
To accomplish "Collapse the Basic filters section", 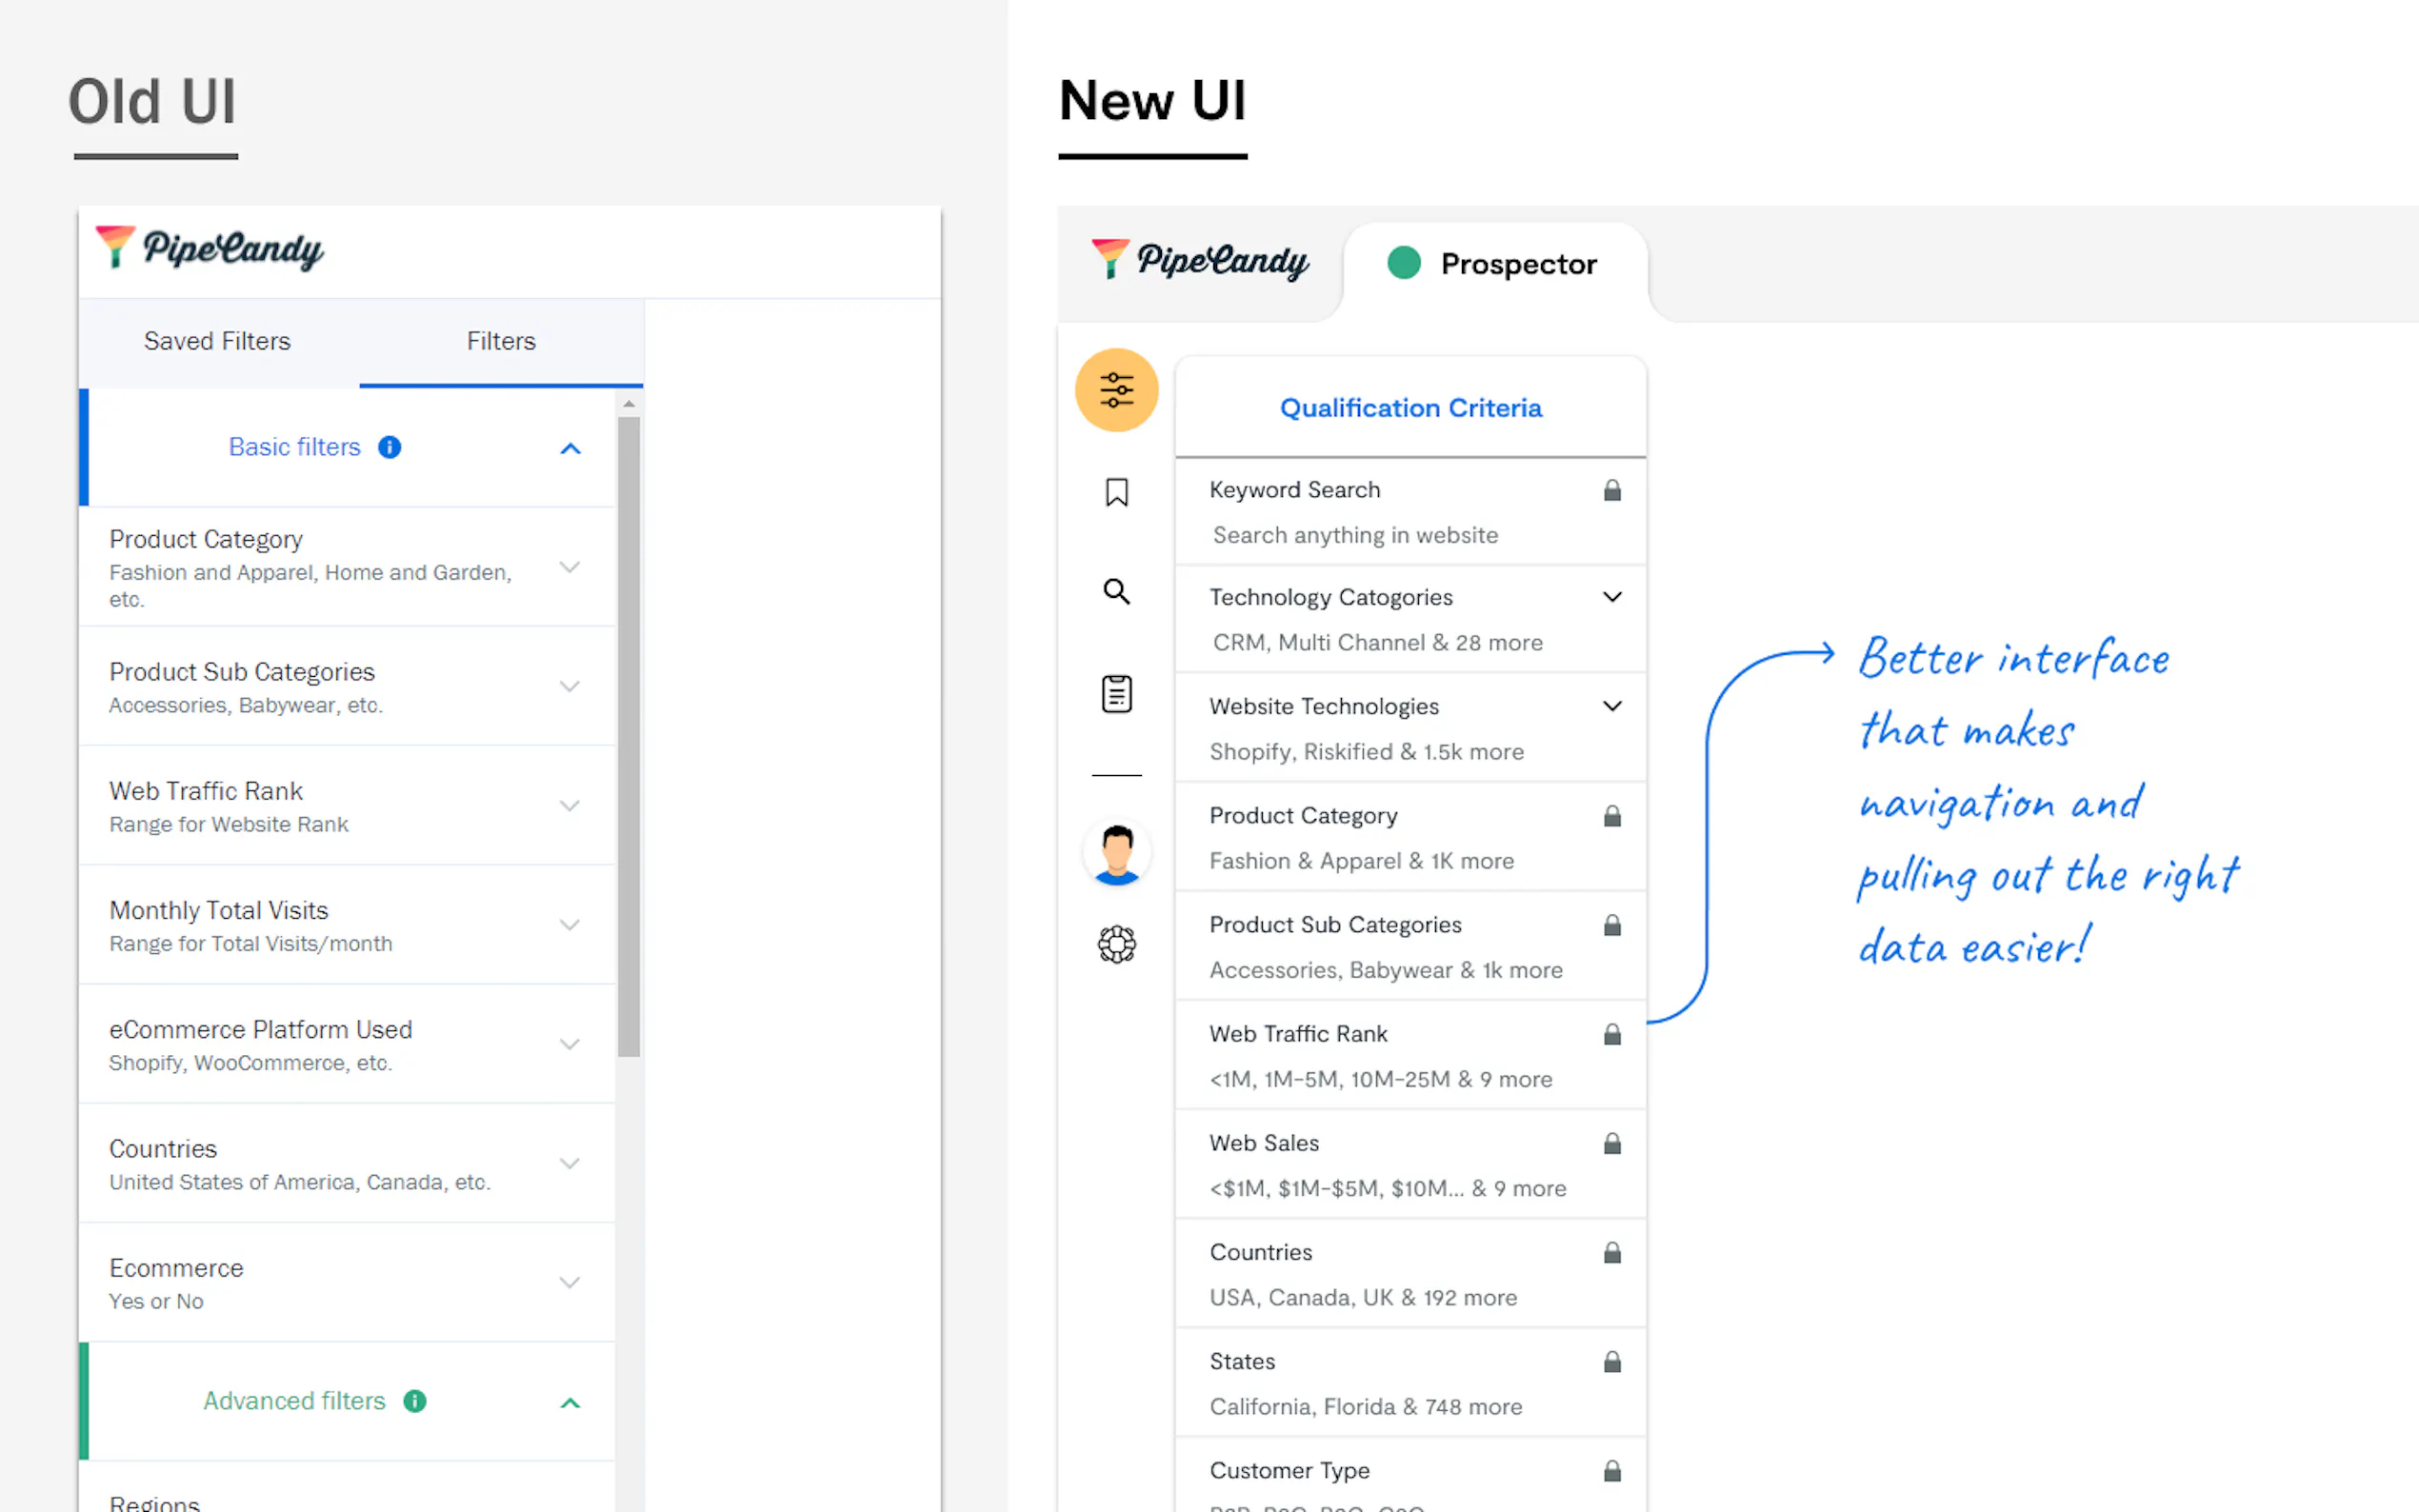I will tap(570, 448).
